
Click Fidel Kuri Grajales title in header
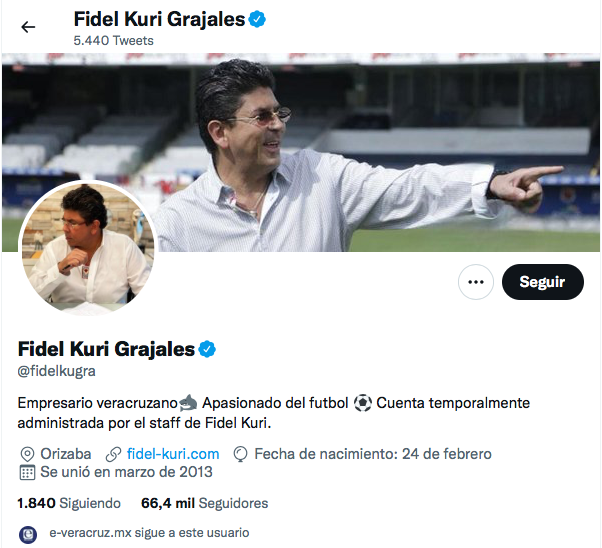159,19
